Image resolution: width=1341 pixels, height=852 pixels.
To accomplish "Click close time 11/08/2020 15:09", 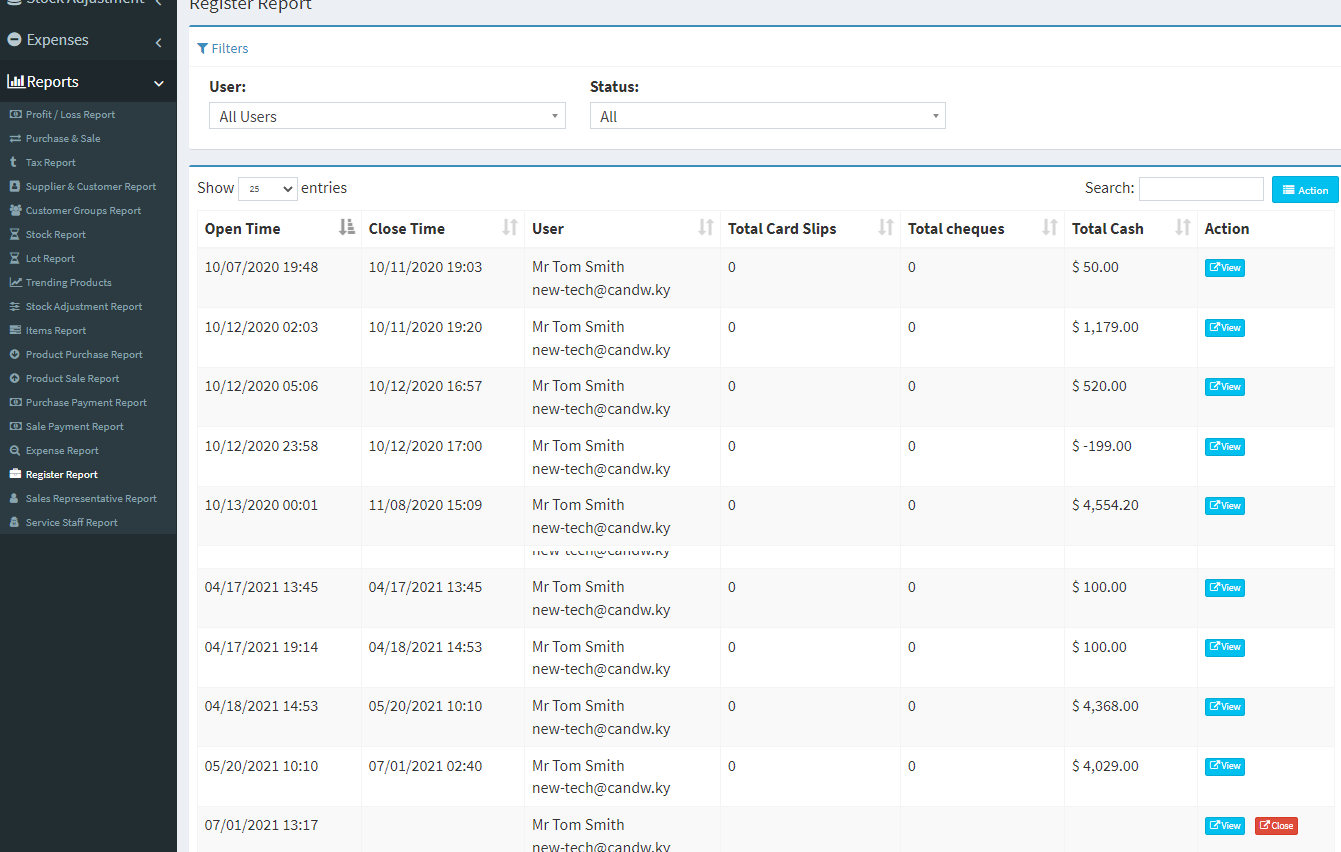I will pyautogui.click(x=425, y=505).
